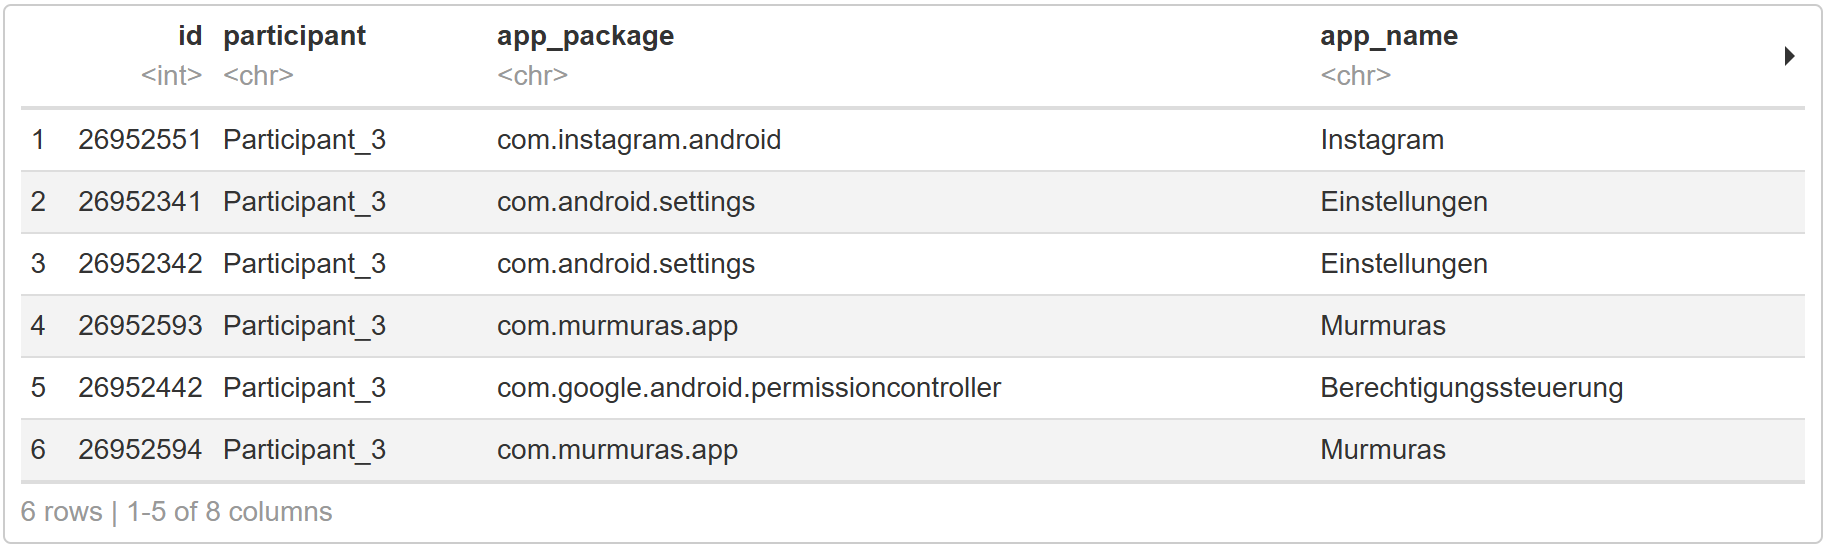Image resolution: width=1825 pixels, height=546 pixels.
Task: Click Einstellungen in row 2
Action: click(x=1403, y=202)
